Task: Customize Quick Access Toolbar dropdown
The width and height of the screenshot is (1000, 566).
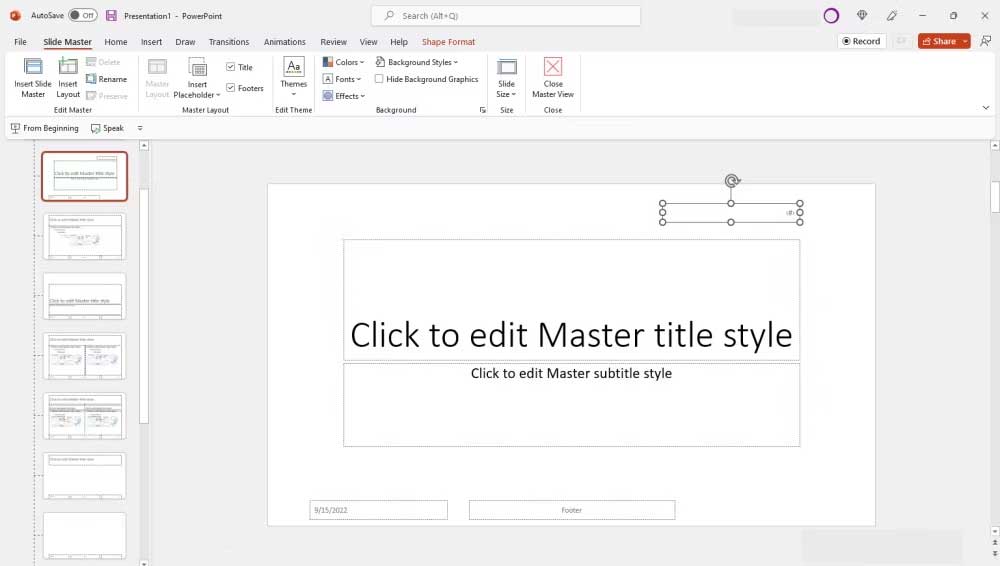Action: 140,128
